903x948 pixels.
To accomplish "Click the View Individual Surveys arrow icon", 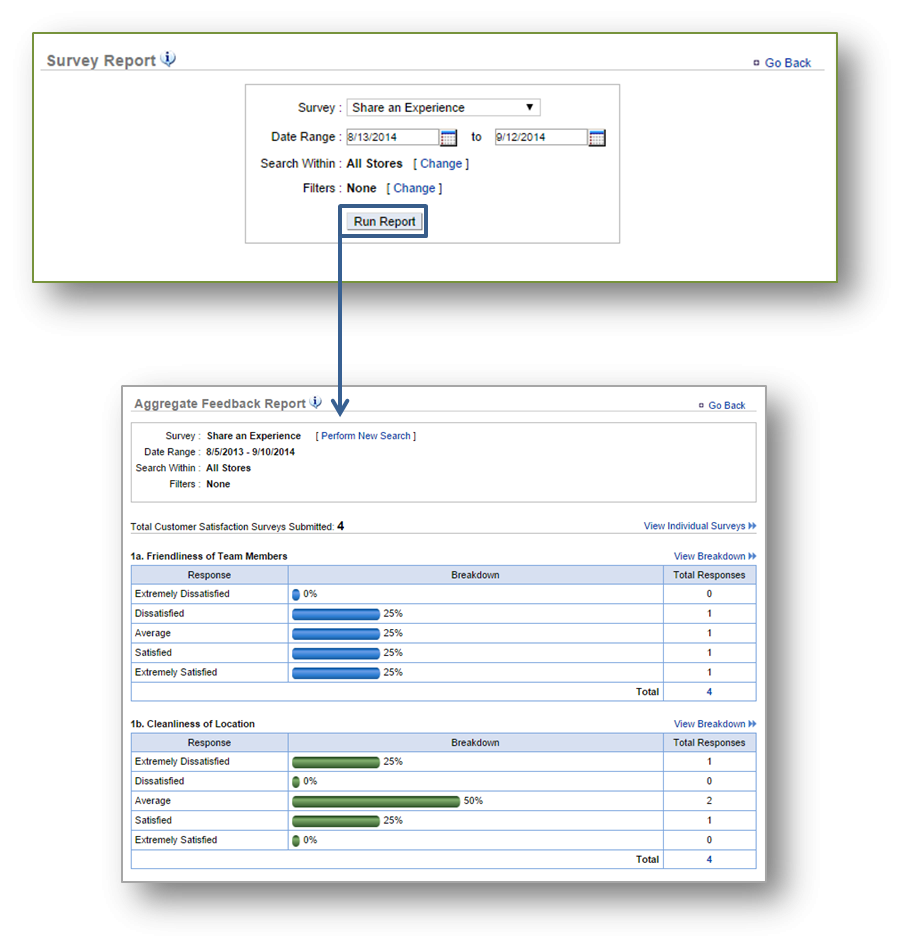I will tap(753, 526).
